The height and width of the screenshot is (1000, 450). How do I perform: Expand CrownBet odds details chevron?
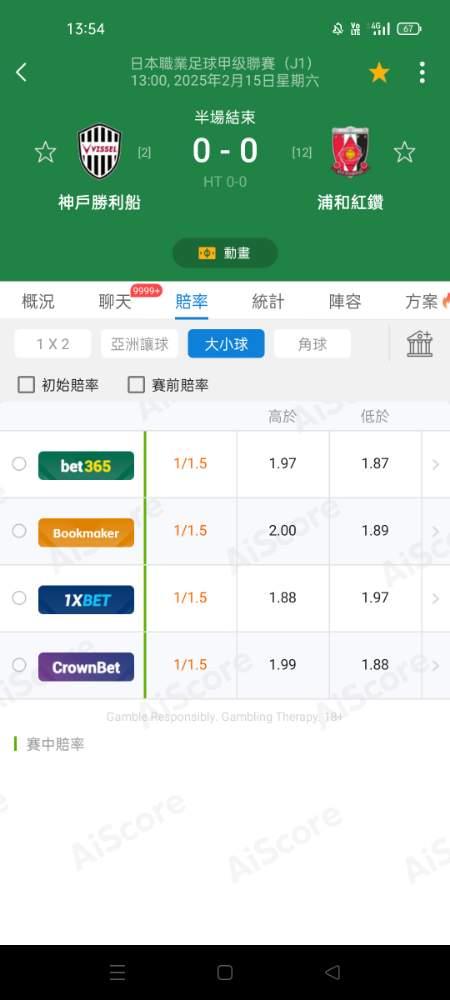coord(436,665)
